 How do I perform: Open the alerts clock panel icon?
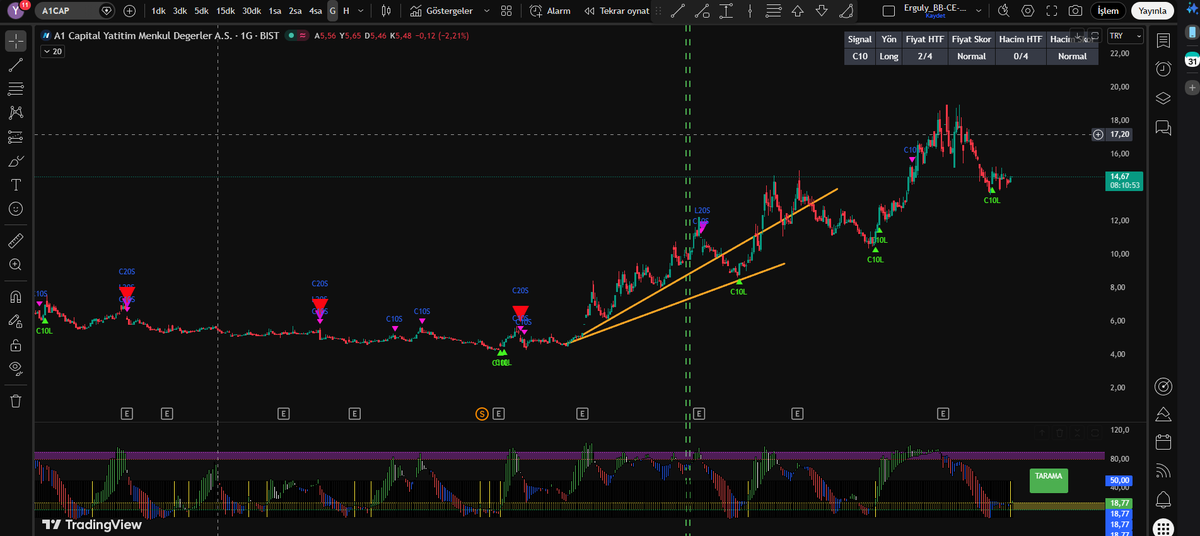coord(1162,69)
